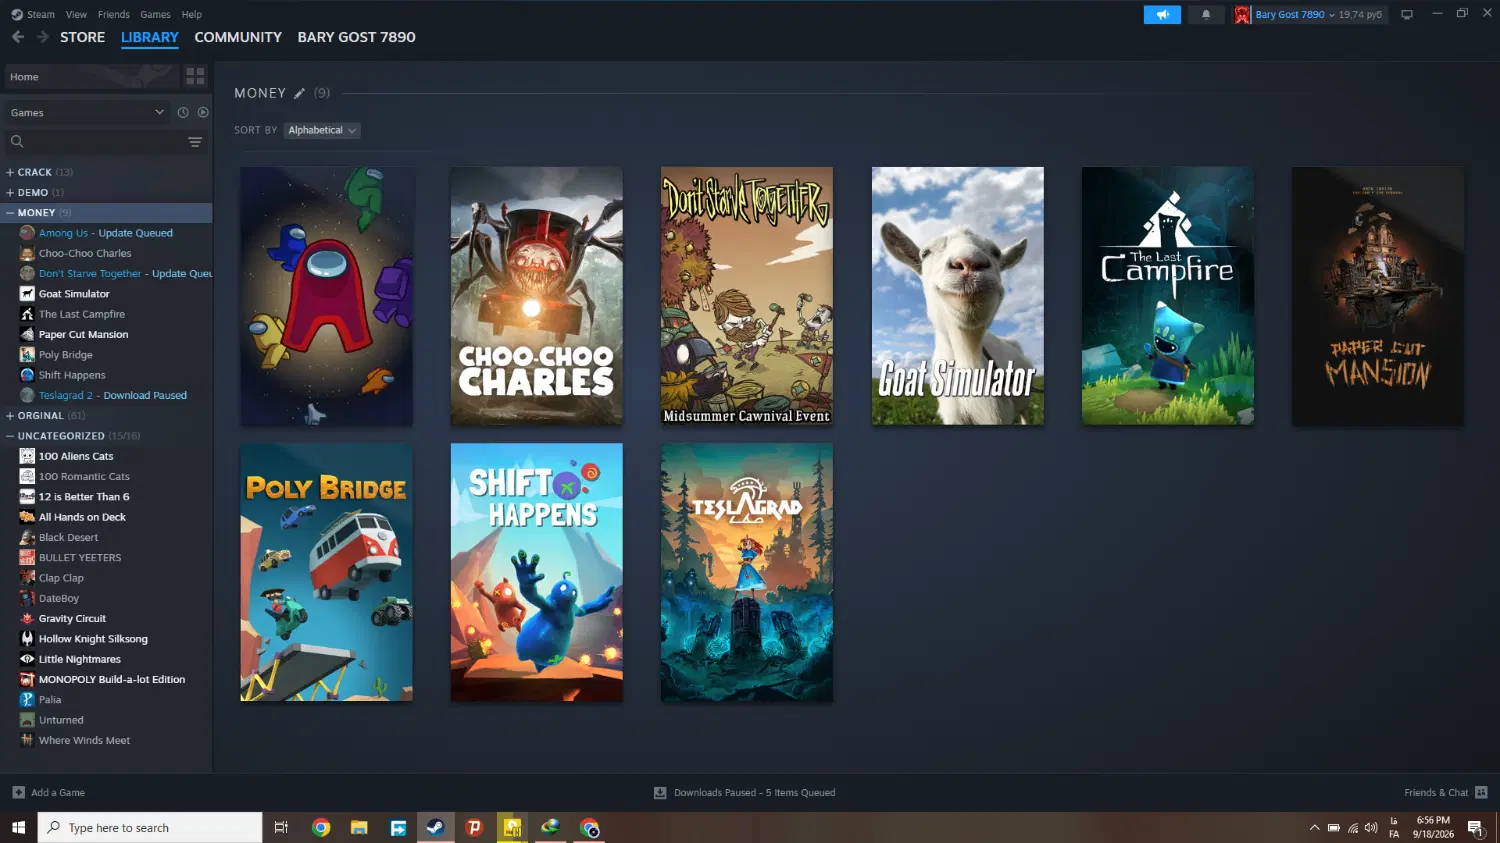Viewport: 1500px width, 843px height.
Task: Open the BARY GOST 7890 profile tab
Action: pos(357,37)
